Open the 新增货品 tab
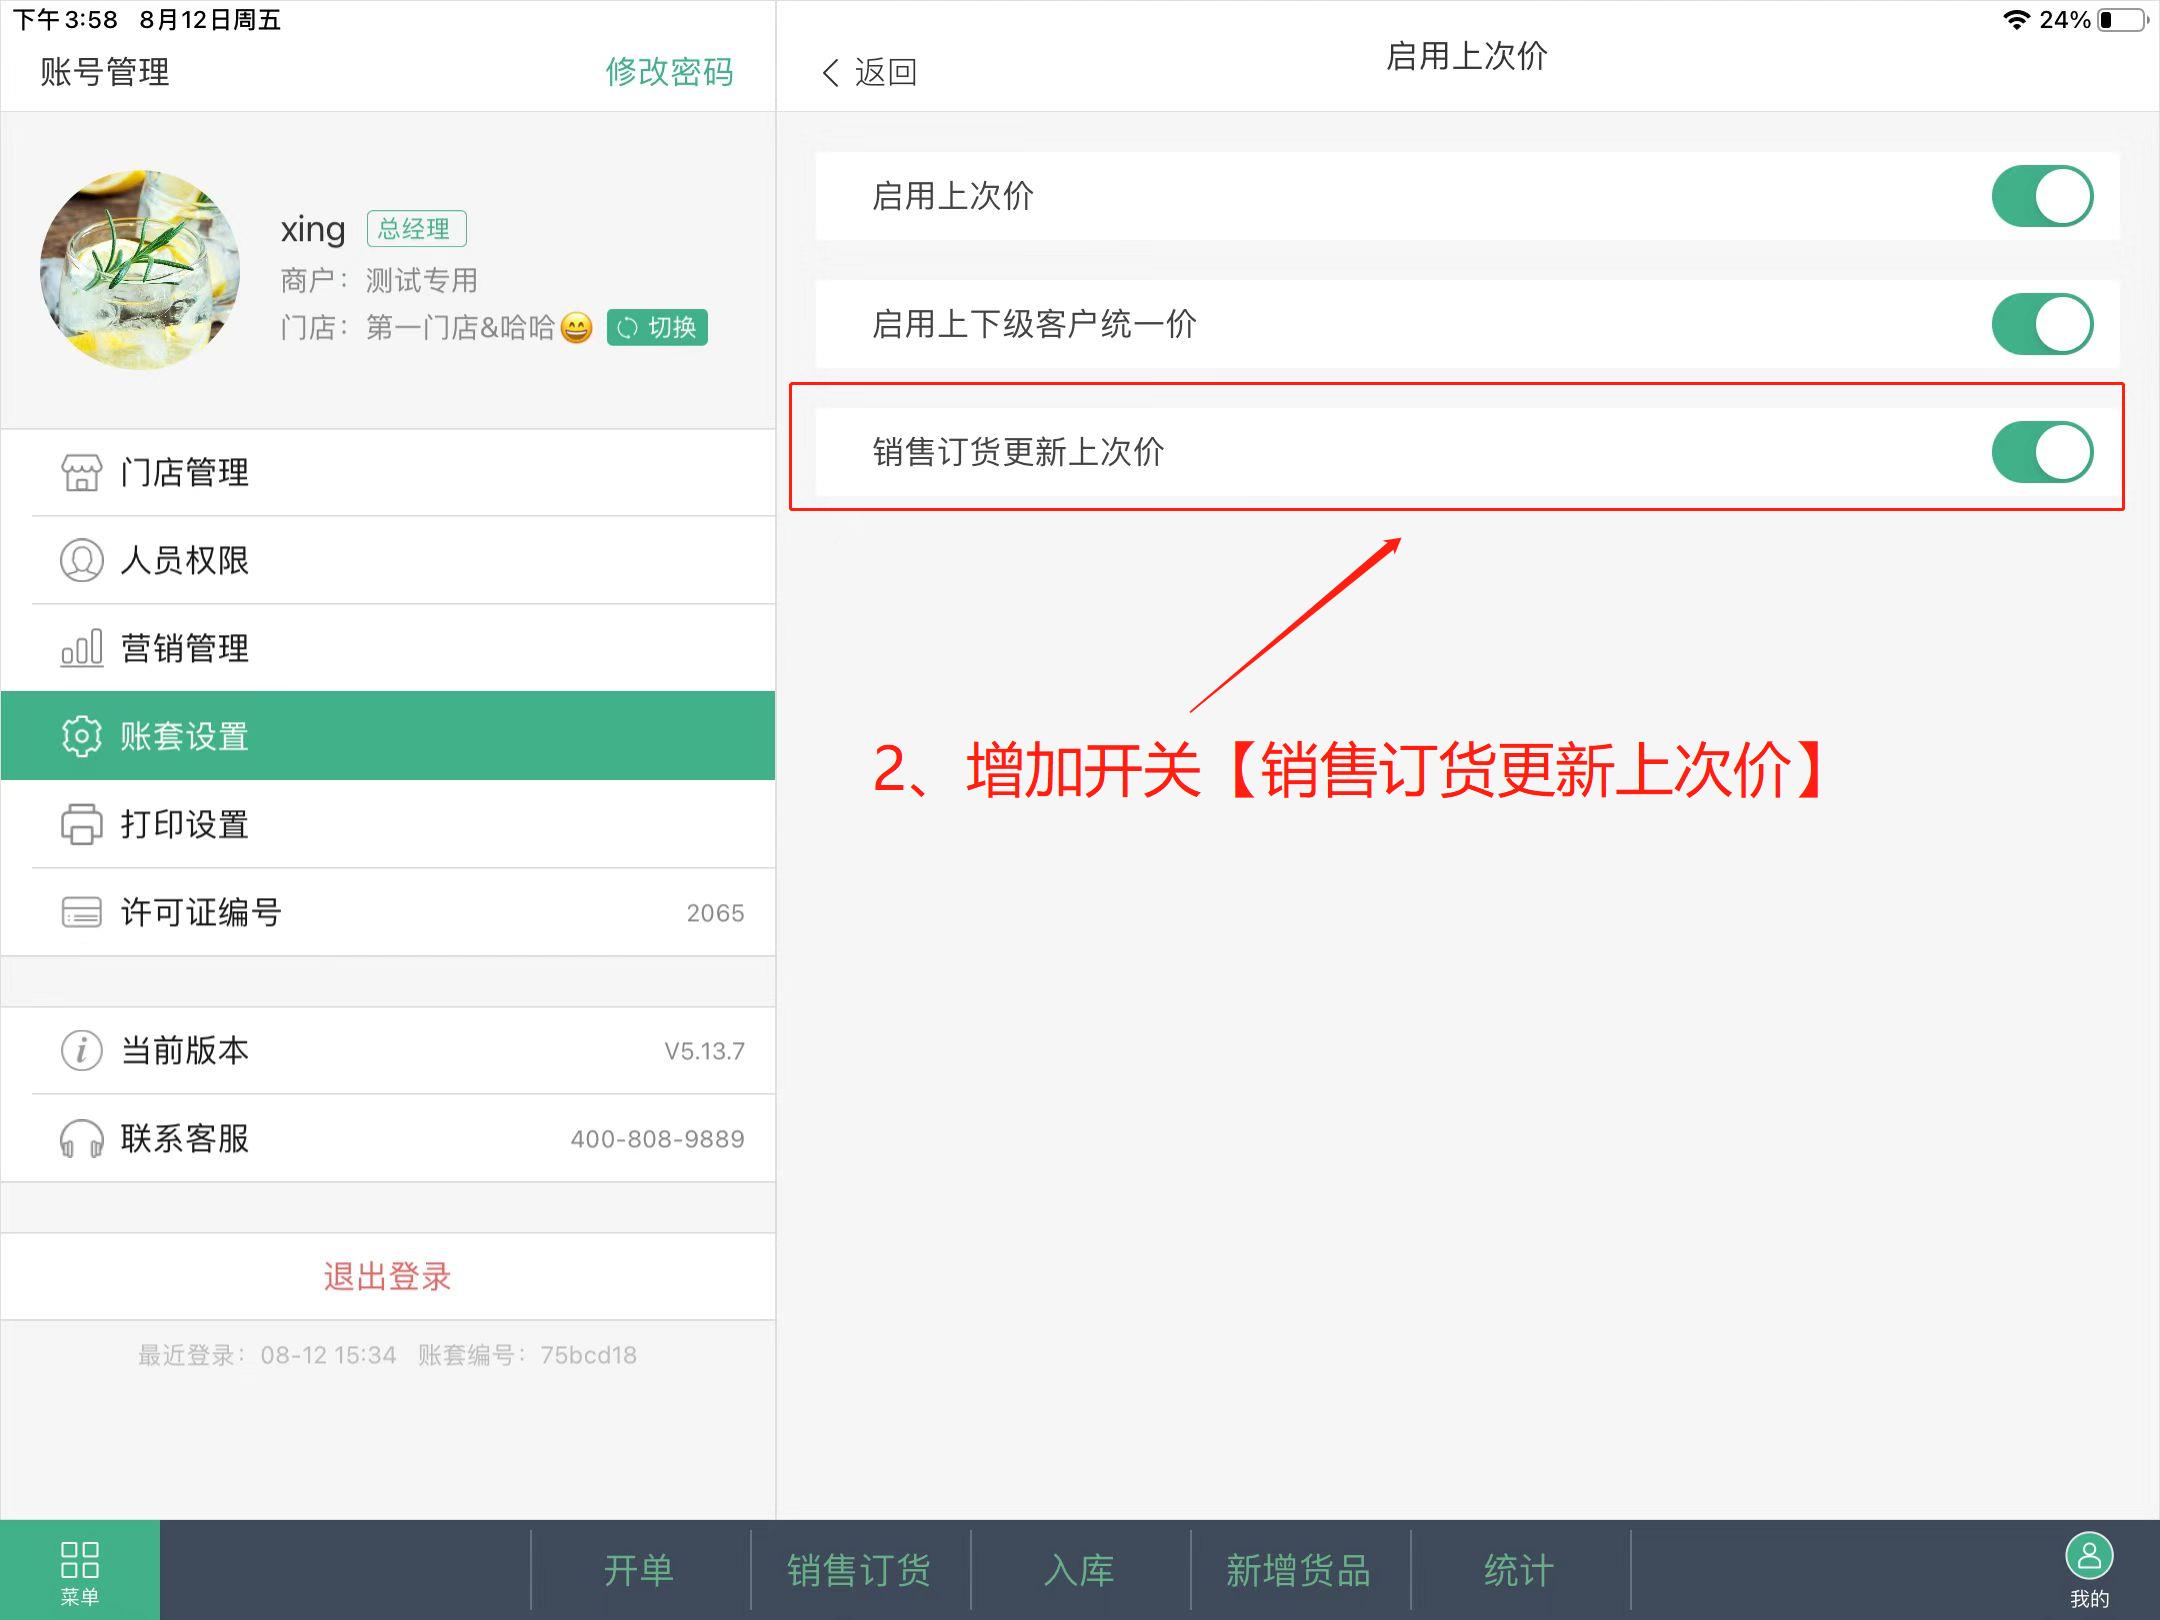Screen dimensions: 2160x1620 (1300, 1570)
